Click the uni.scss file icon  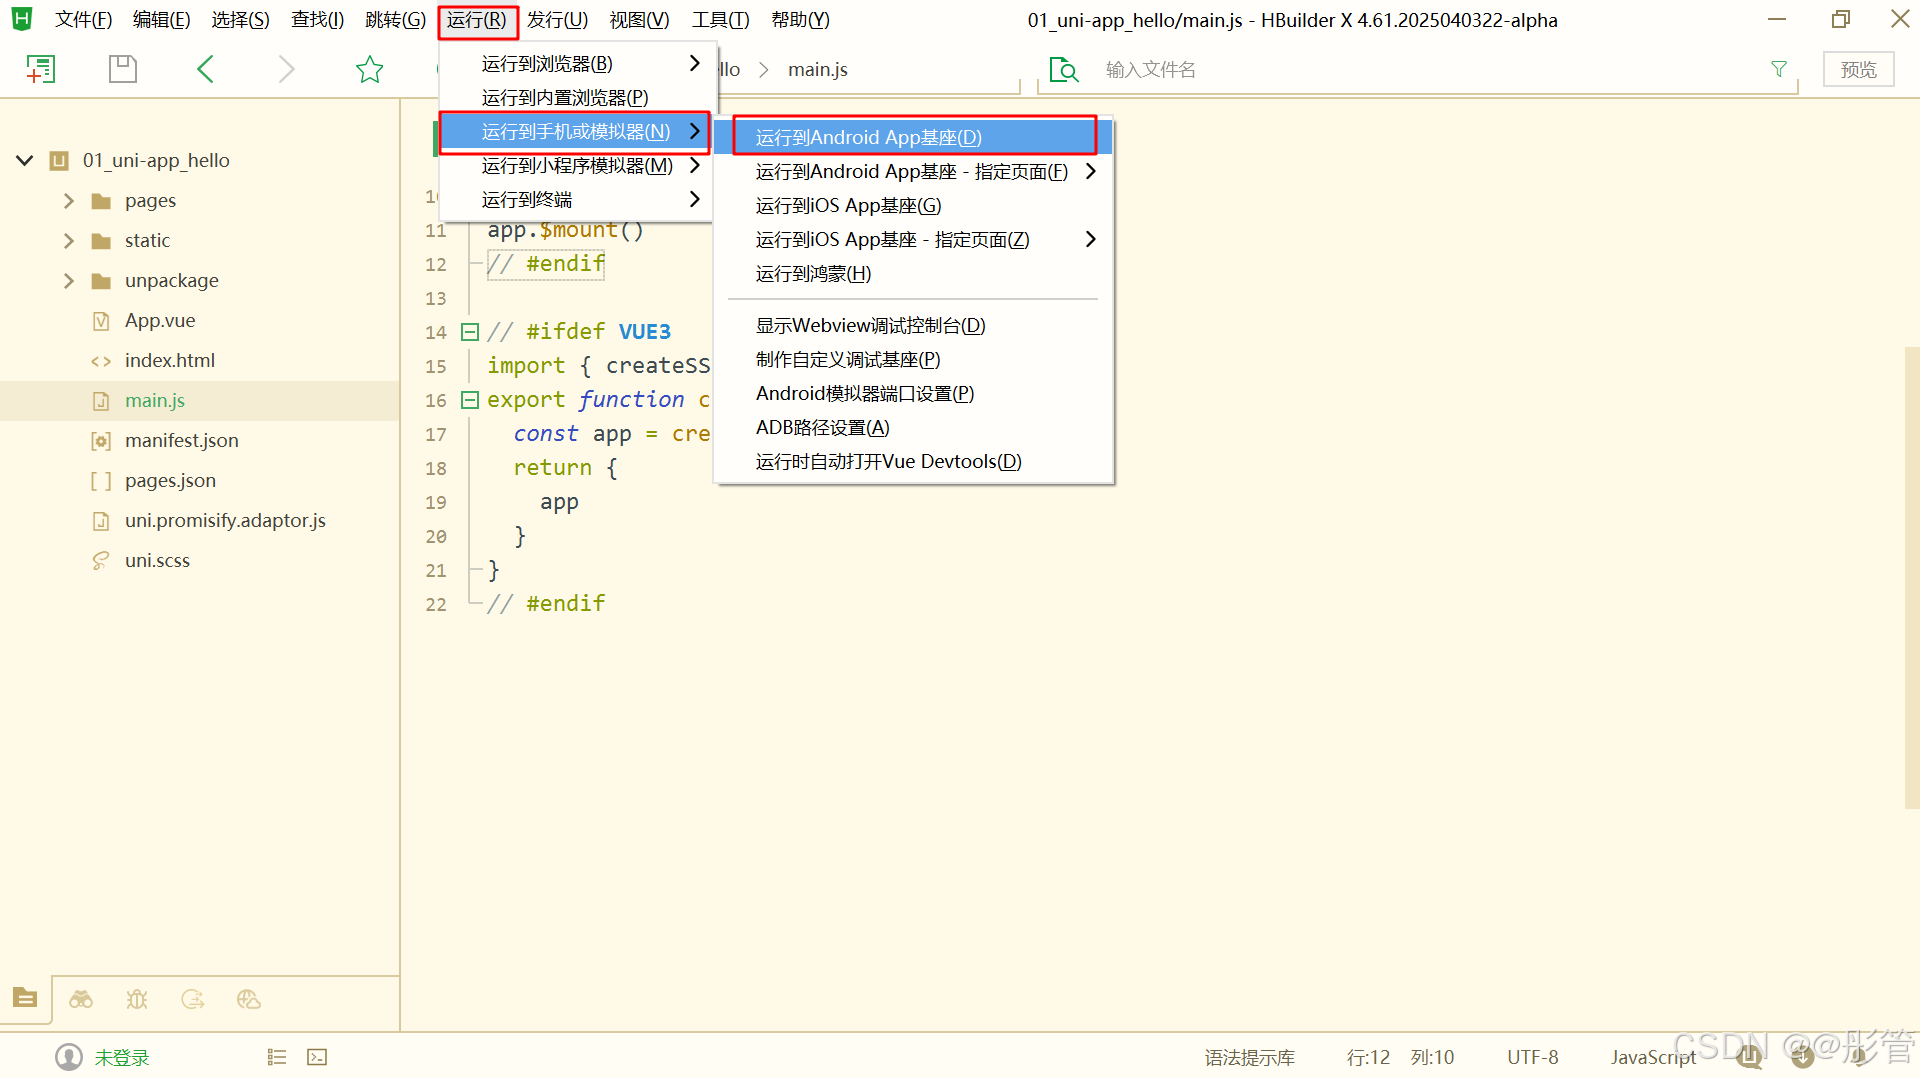101,561
